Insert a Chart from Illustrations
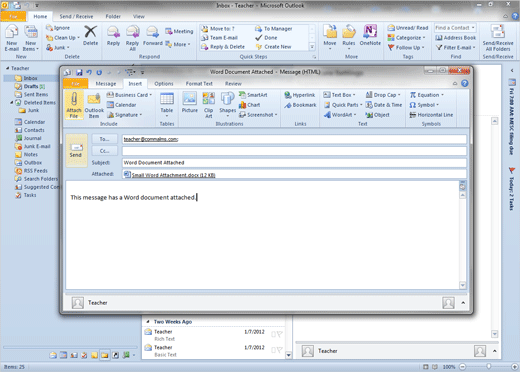This screenshot has height=372, width=520. point(249,105)
